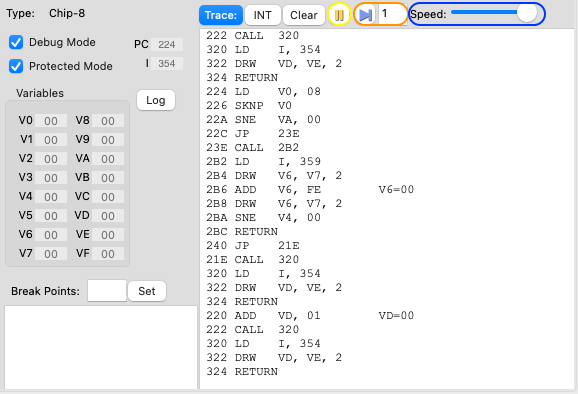578x394 pixels.
Task: Set a breakpoint with Set button
Action: click(x=147, y=291)
